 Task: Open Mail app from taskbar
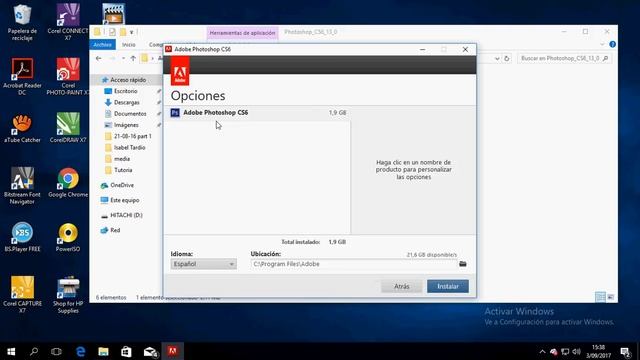(150, 351)
